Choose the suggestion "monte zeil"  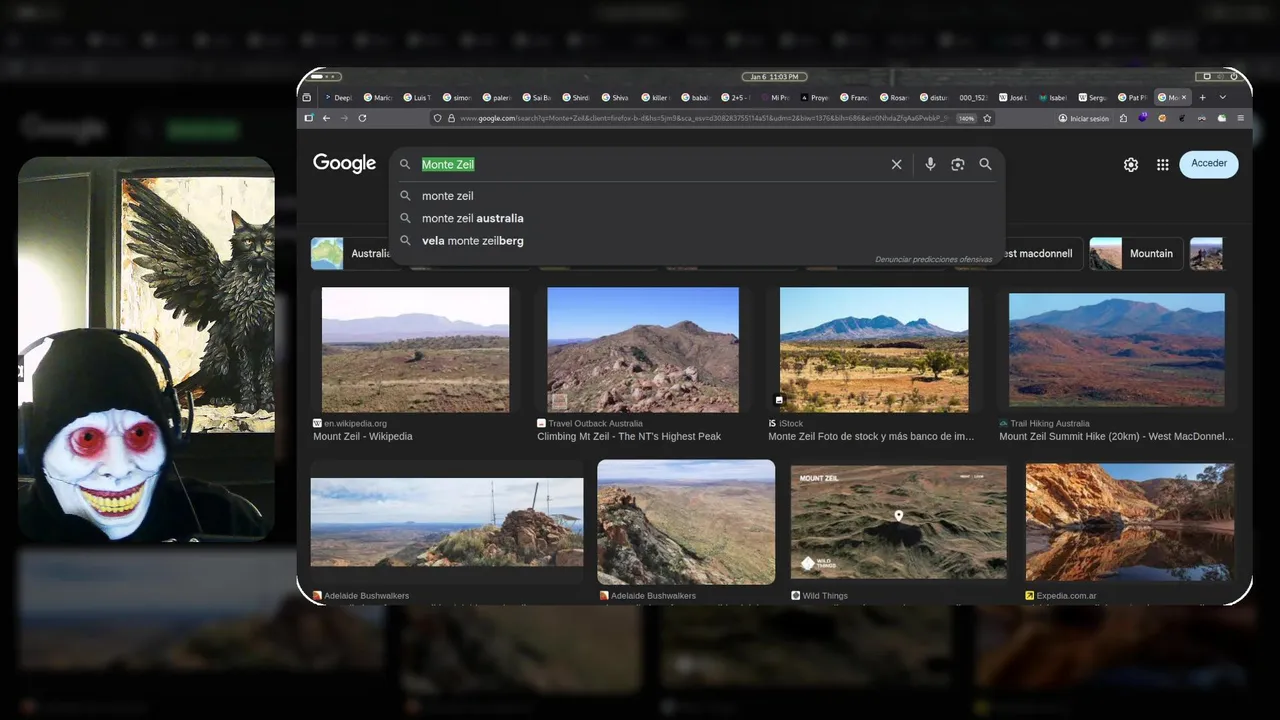(697, 196)
